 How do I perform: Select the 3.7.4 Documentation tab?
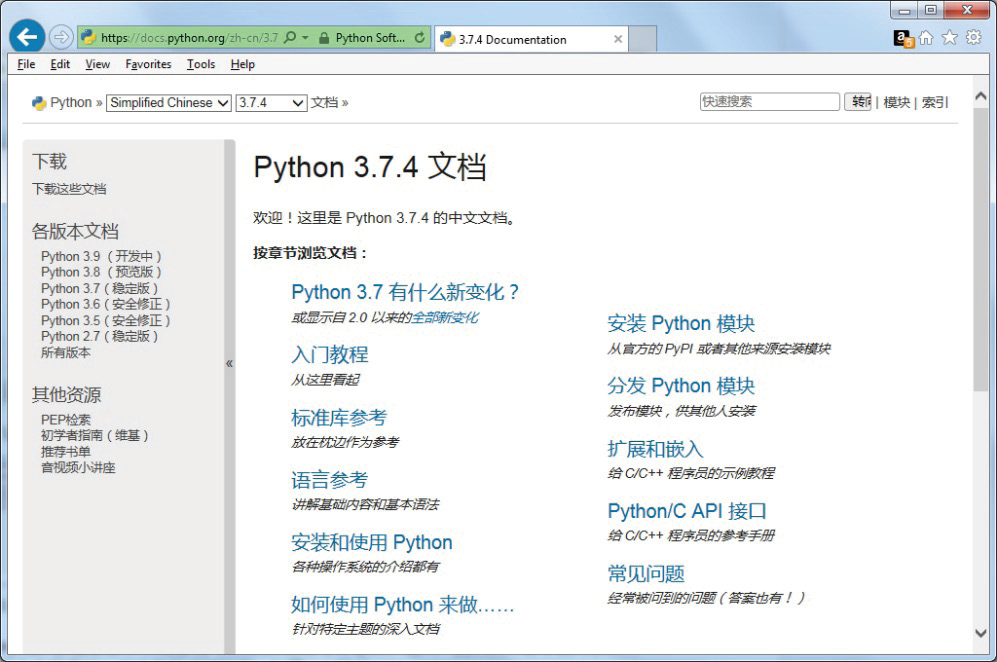pos(531,39)
